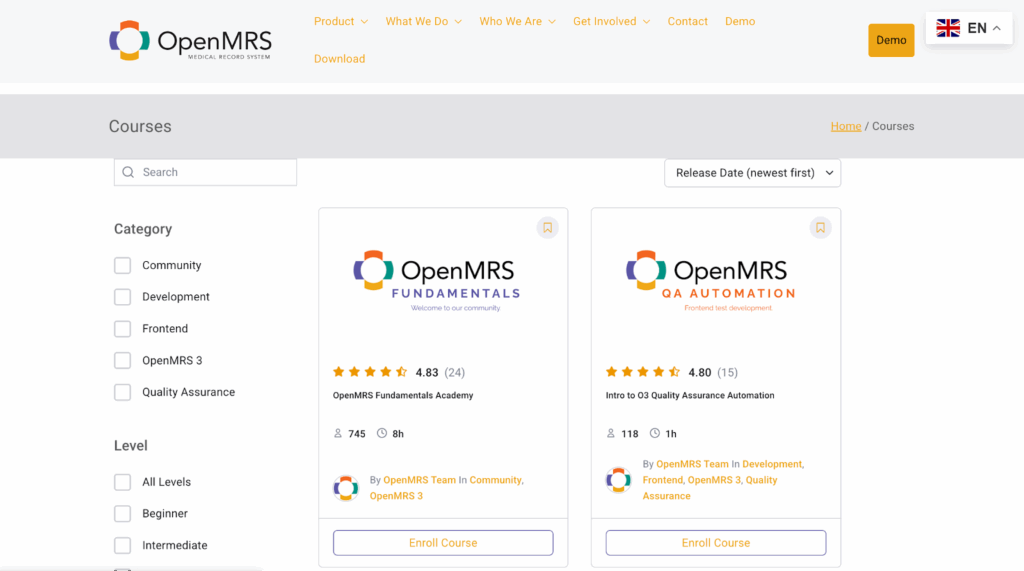The width and height of the screenshot is (1024, 571).
Task: Expand the What We Do menu
Action: click(x=423, y=22)
